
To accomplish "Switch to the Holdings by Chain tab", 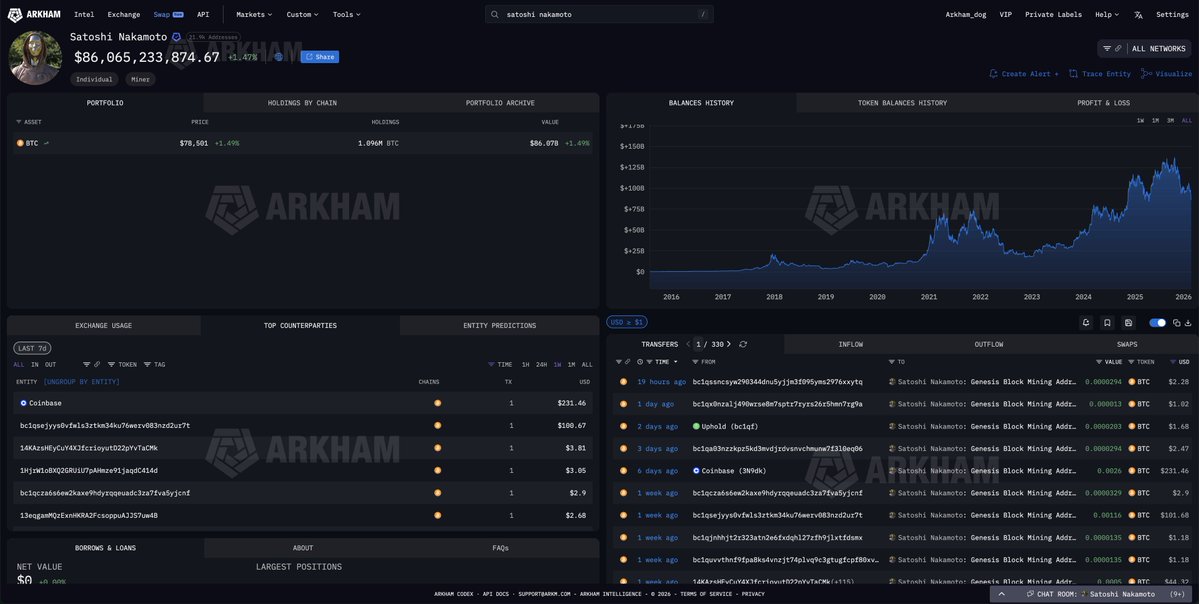I will click(x=302, y=103).
